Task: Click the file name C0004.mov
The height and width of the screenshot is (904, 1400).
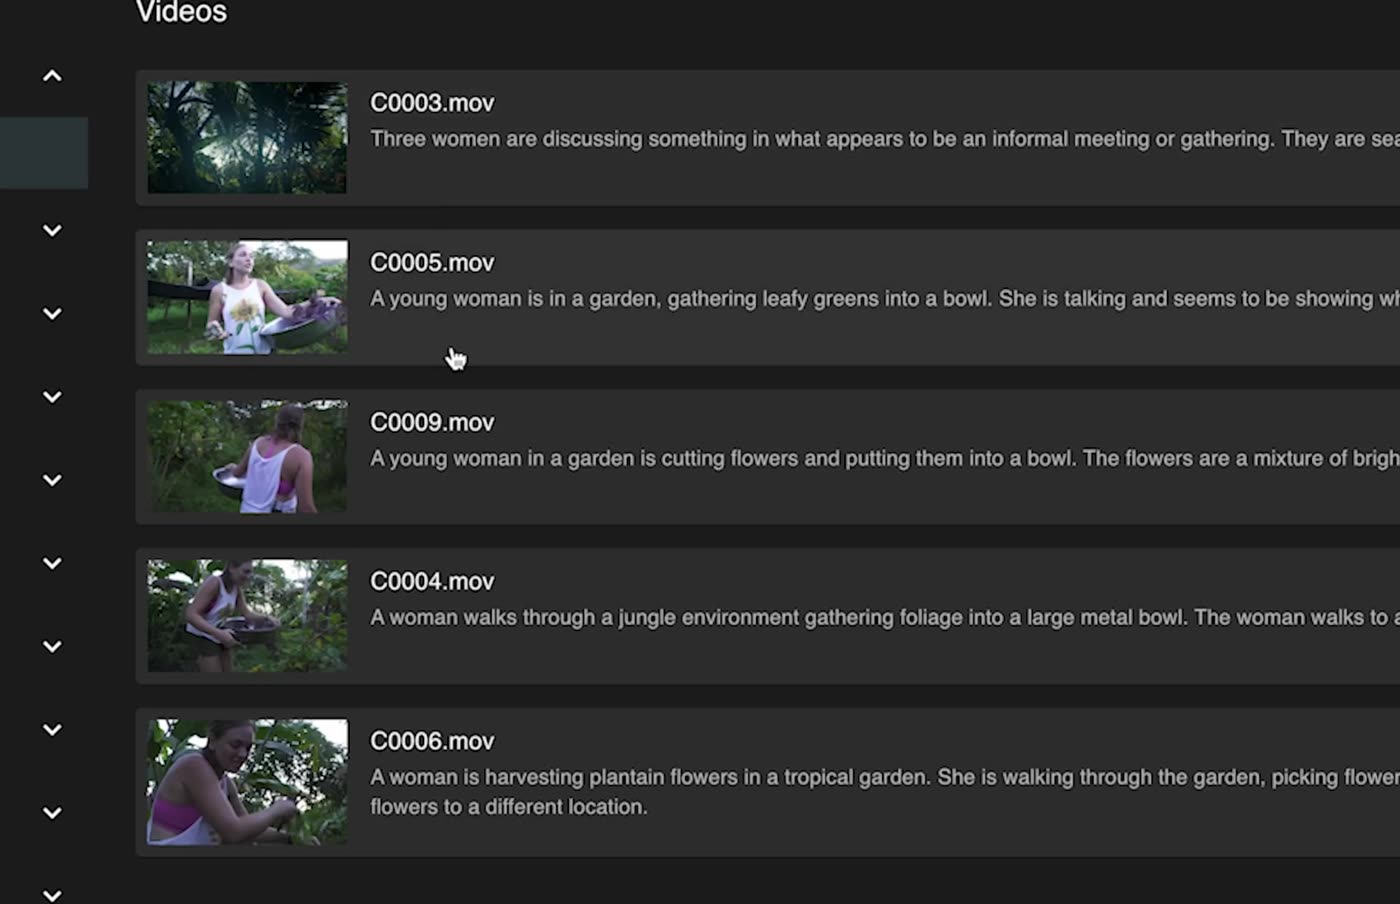Action: coord(432,582)
